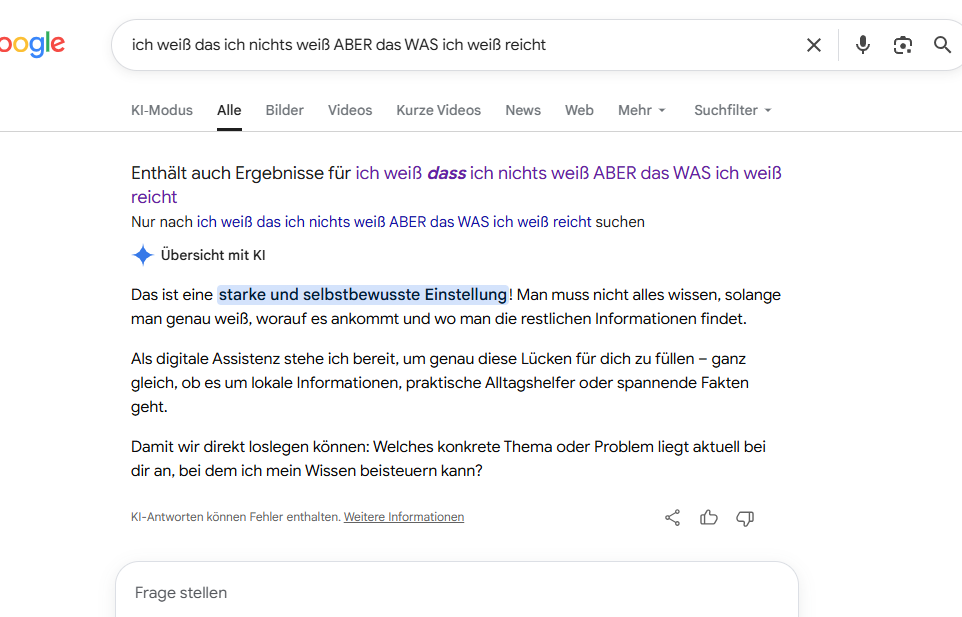The width and height of the screenshot is (962, 617).
Task: Select the Alle tab
Action: [229, 110]
